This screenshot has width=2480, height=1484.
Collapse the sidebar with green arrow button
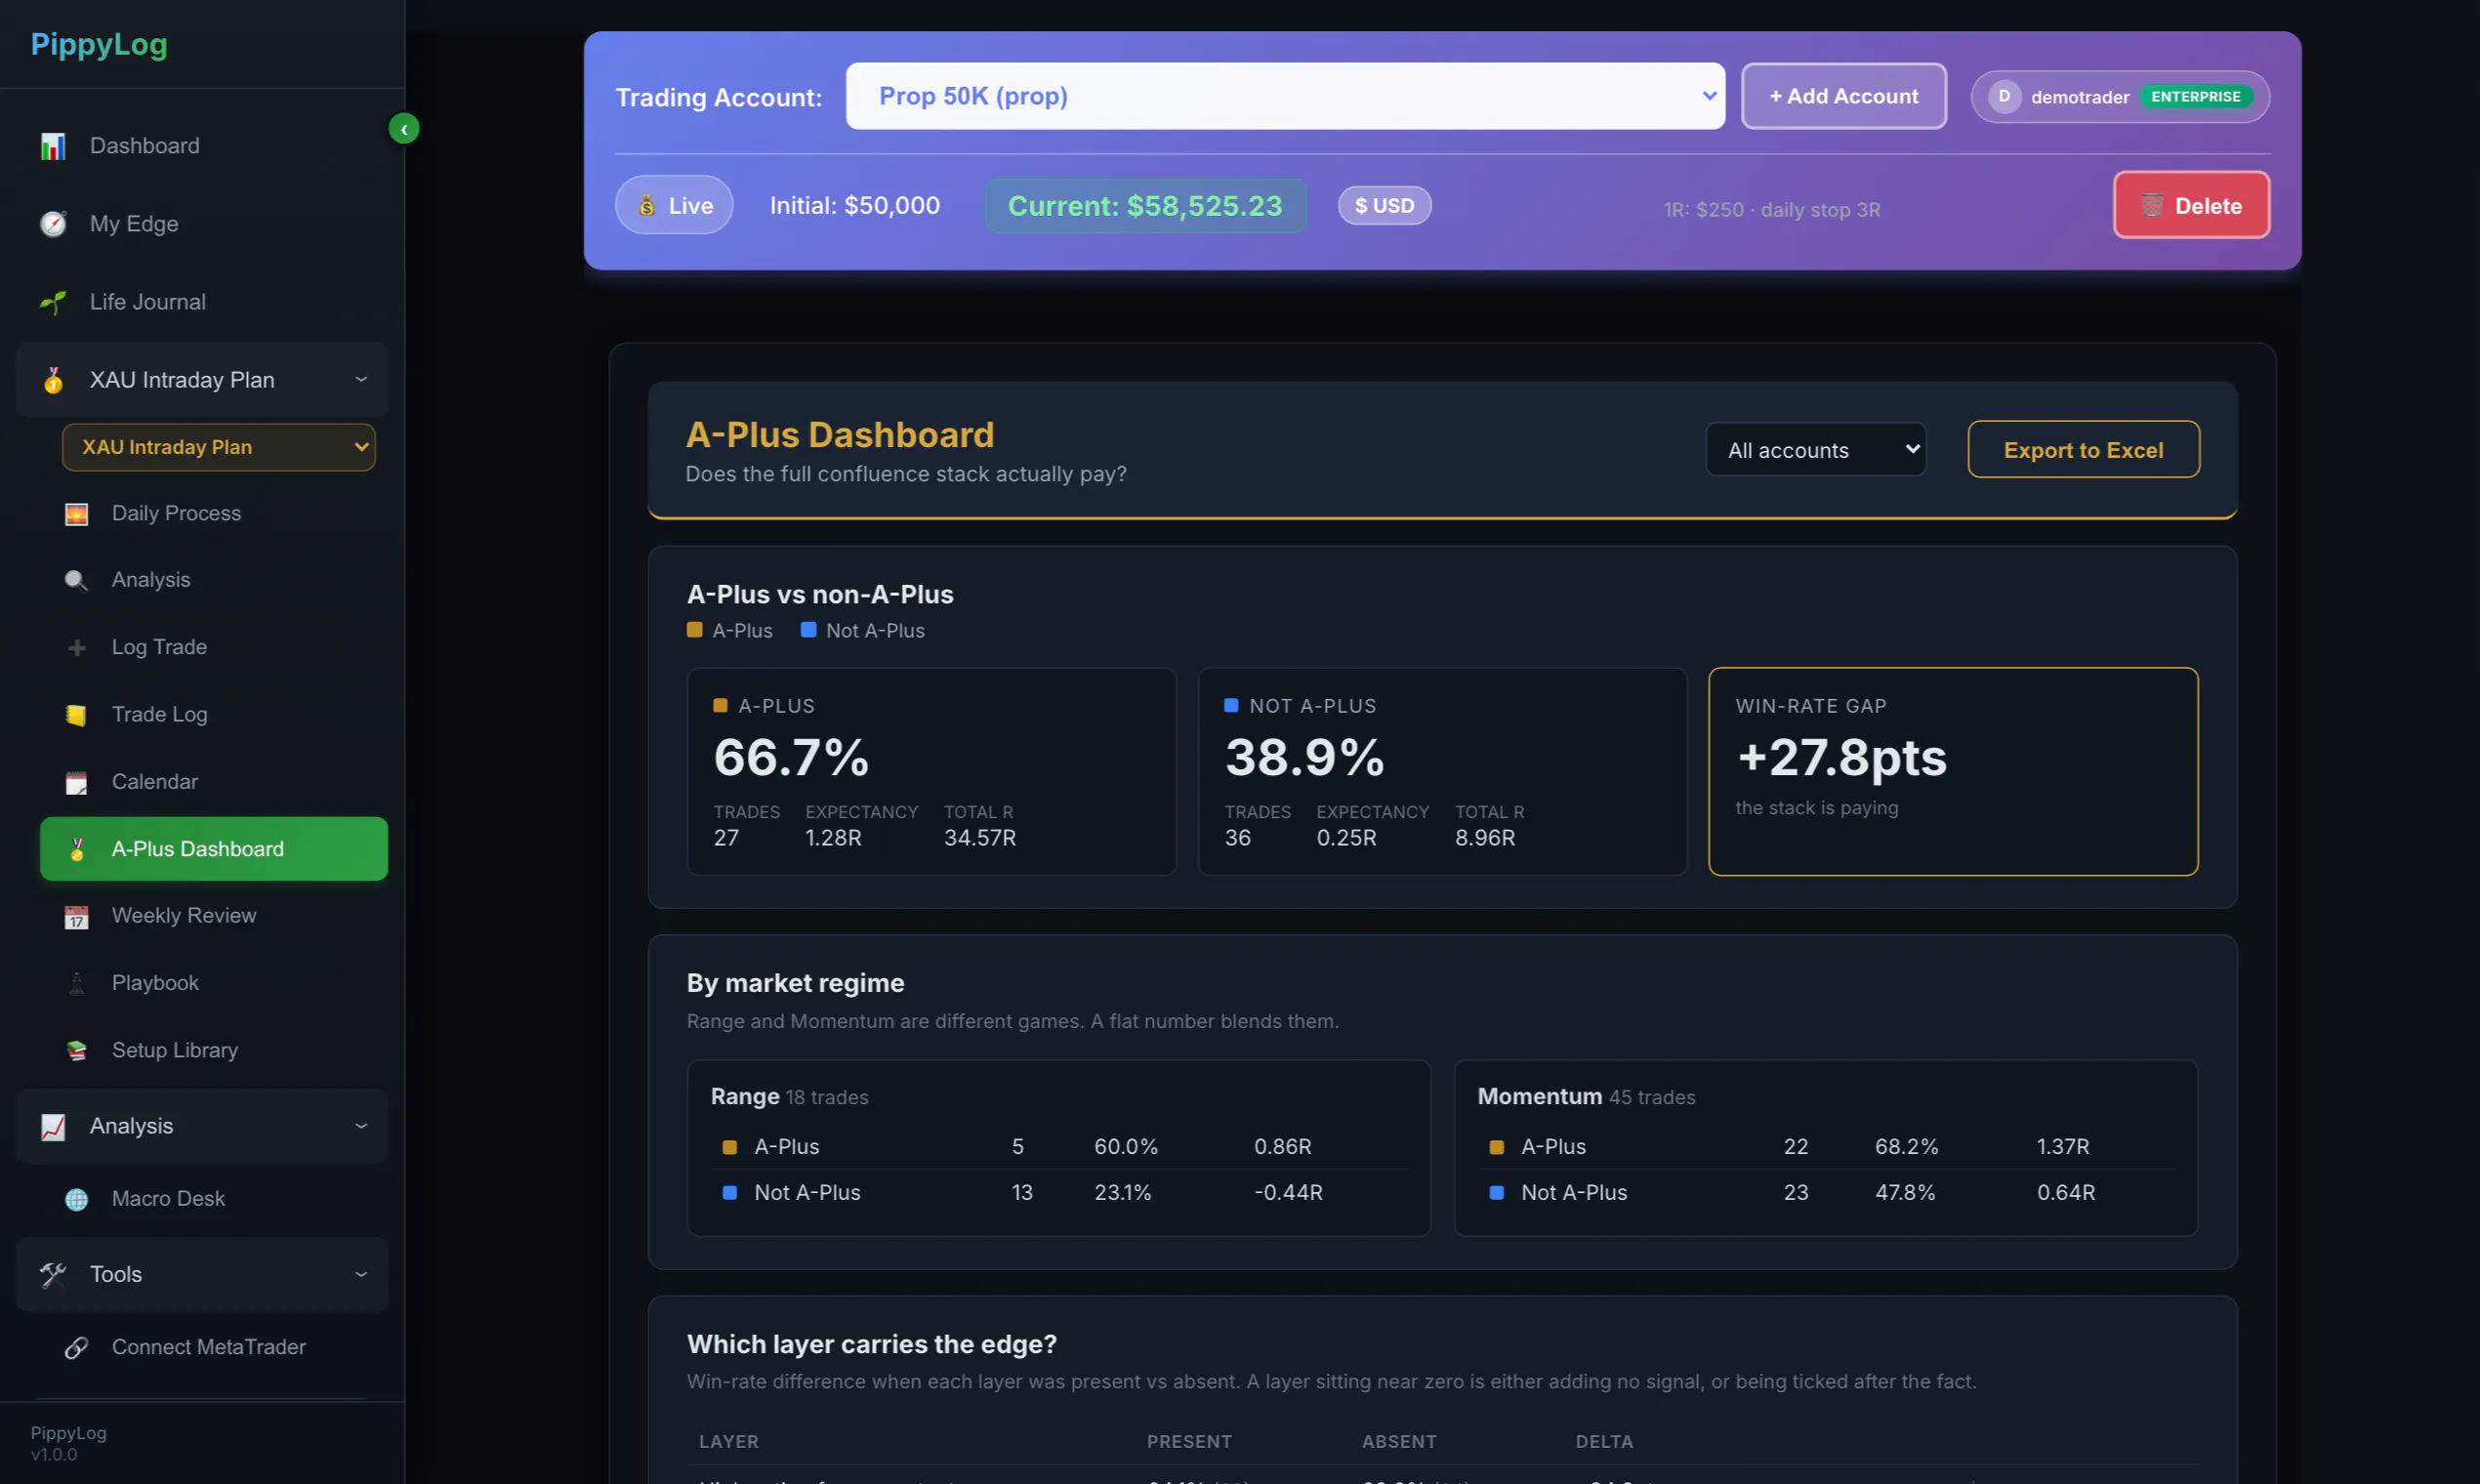[x=404, y=129]
